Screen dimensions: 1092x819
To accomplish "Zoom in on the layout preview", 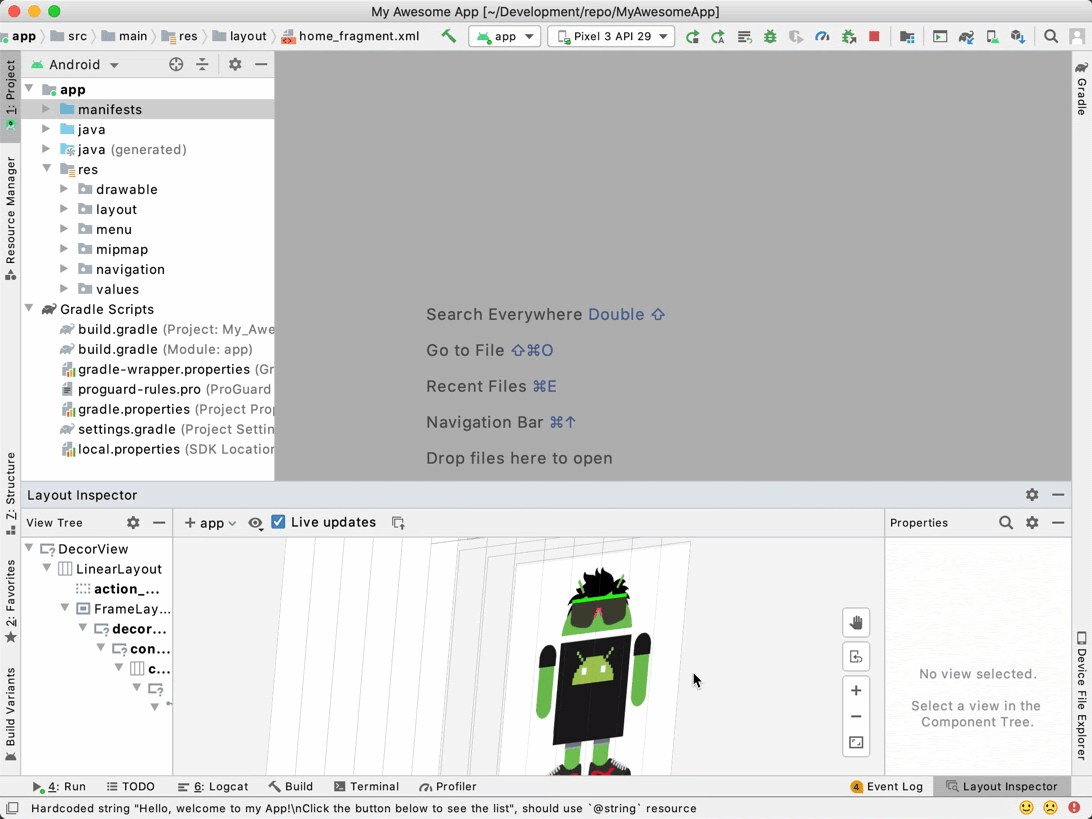I will click(856, 690).
